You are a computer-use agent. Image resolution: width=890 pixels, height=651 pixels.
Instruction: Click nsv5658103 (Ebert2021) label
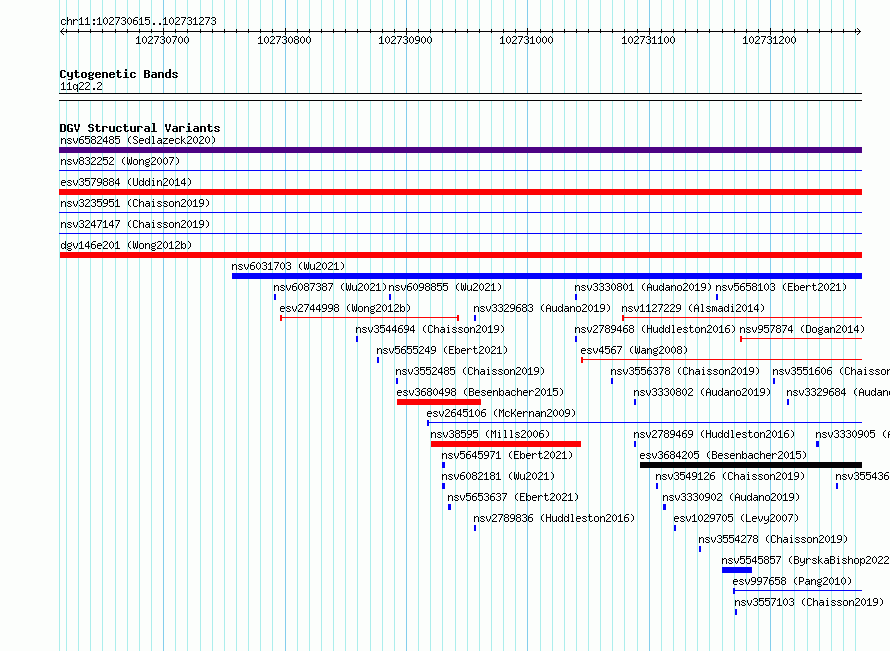(x=781, y=287)
